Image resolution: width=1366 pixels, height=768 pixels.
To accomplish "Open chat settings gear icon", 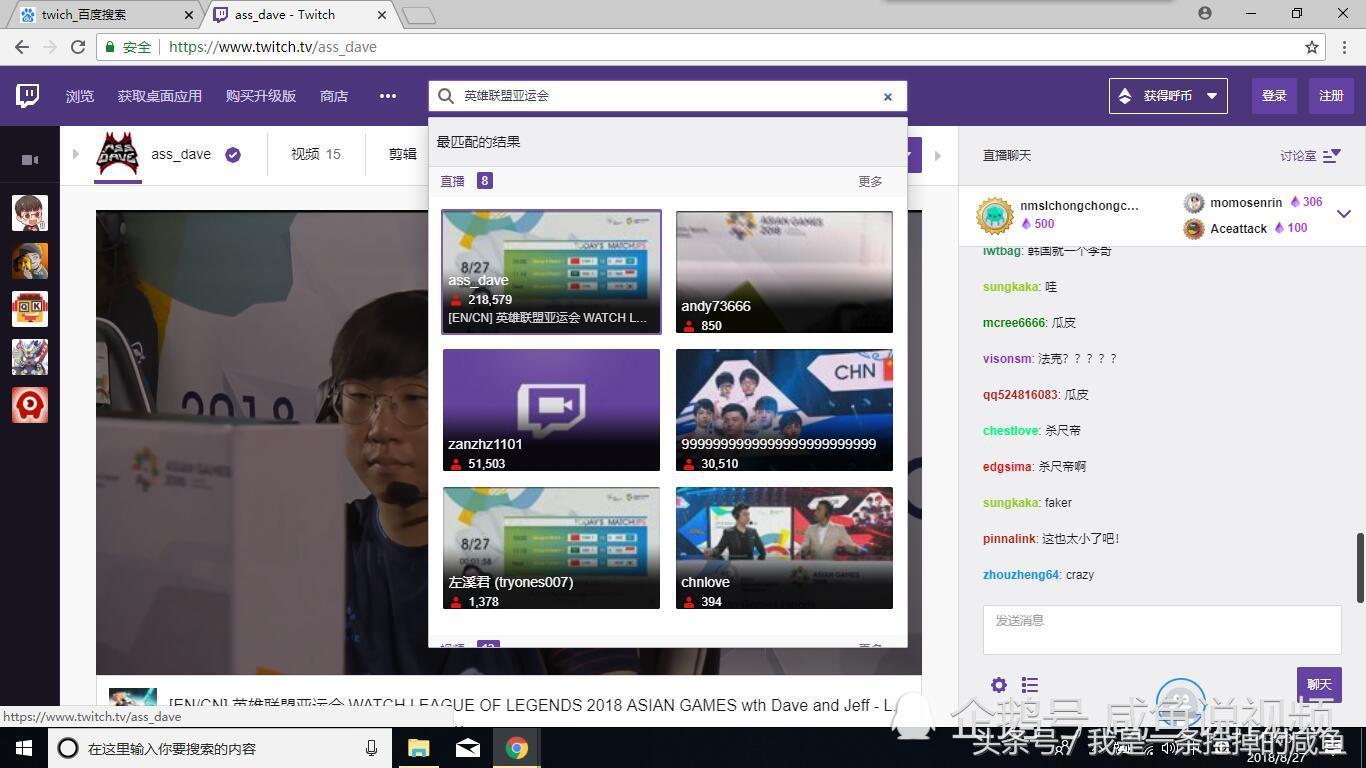I will [999, 685].
